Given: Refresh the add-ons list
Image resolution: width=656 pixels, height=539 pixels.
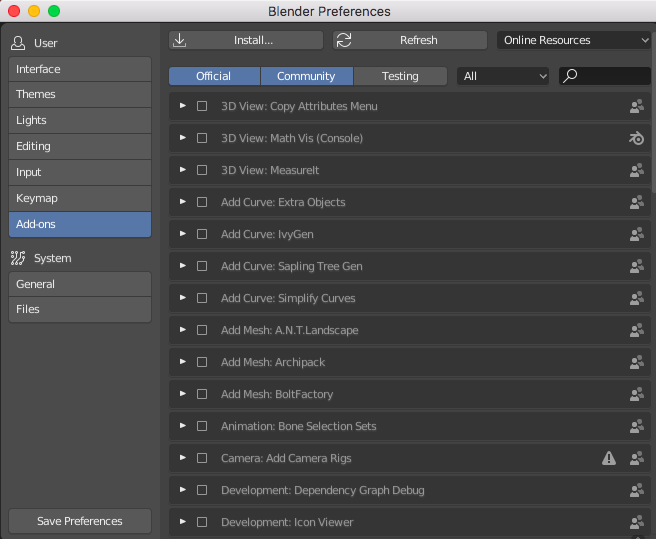Looking at the screenshot, I should click(x=410, y=40).
